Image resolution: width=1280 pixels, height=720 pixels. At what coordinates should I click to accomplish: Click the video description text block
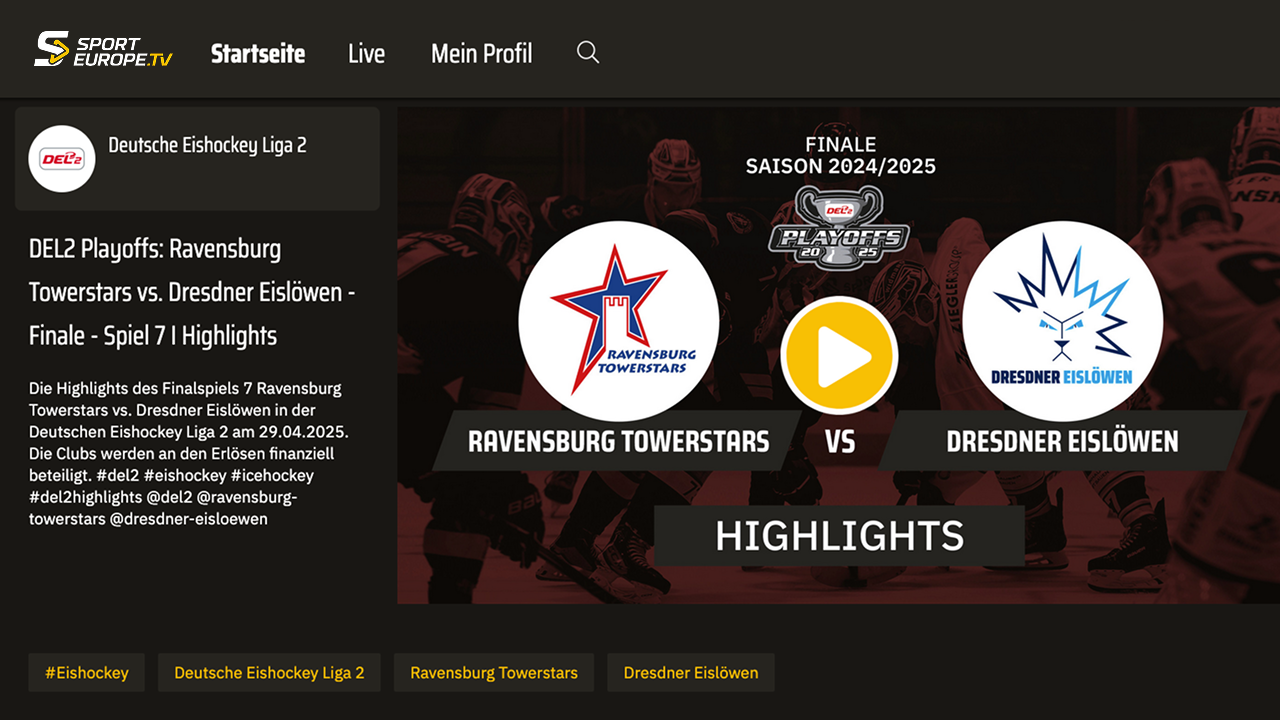point(189,453)
